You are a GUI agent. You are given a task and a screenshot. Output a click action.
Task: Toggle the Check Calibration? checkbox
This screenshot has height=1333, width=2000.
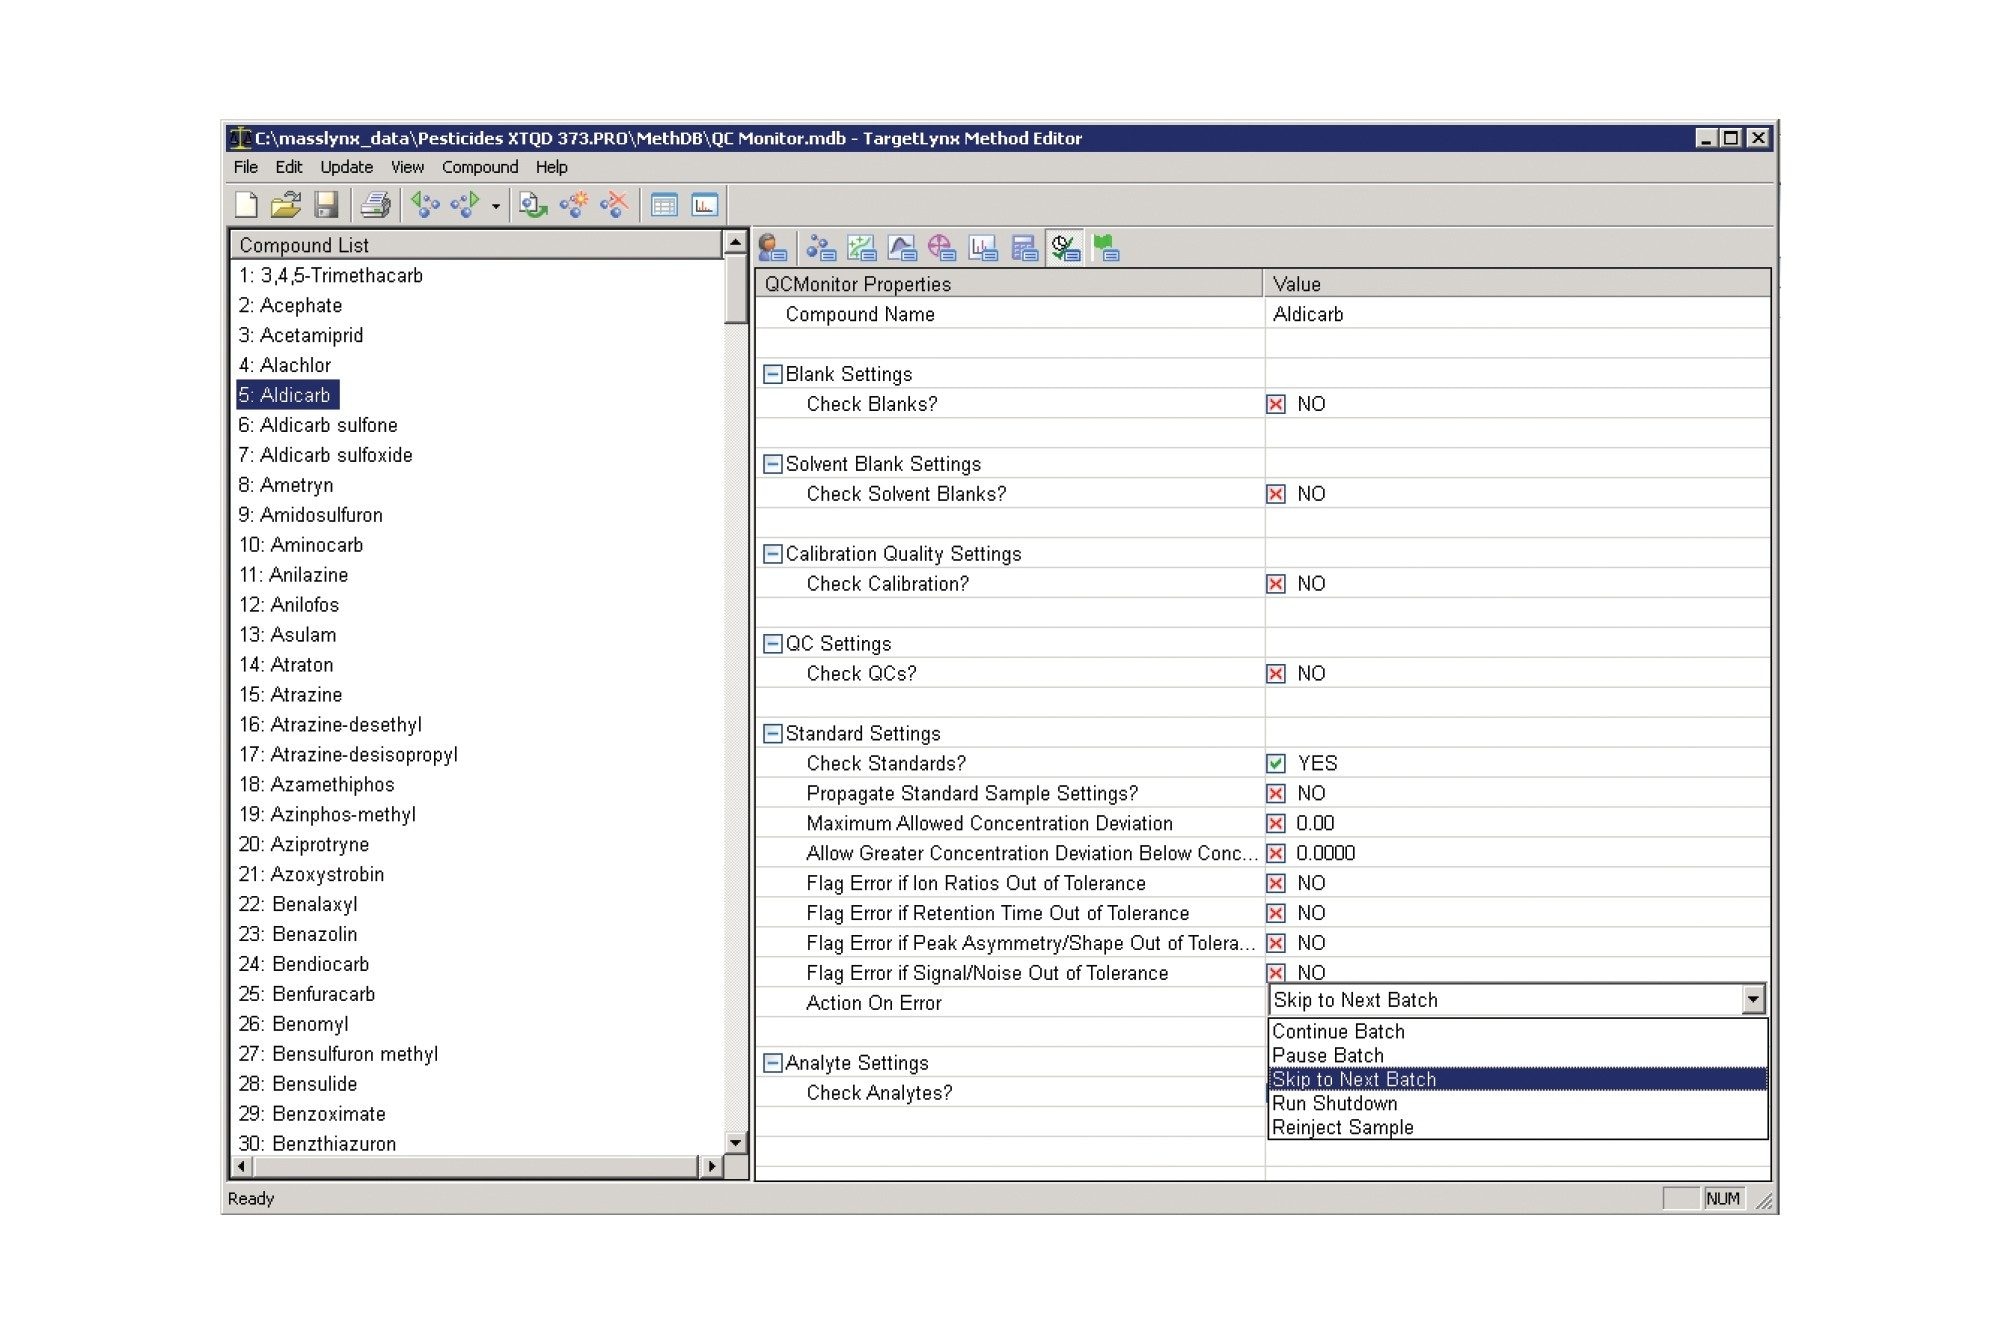click(1276, 584)
